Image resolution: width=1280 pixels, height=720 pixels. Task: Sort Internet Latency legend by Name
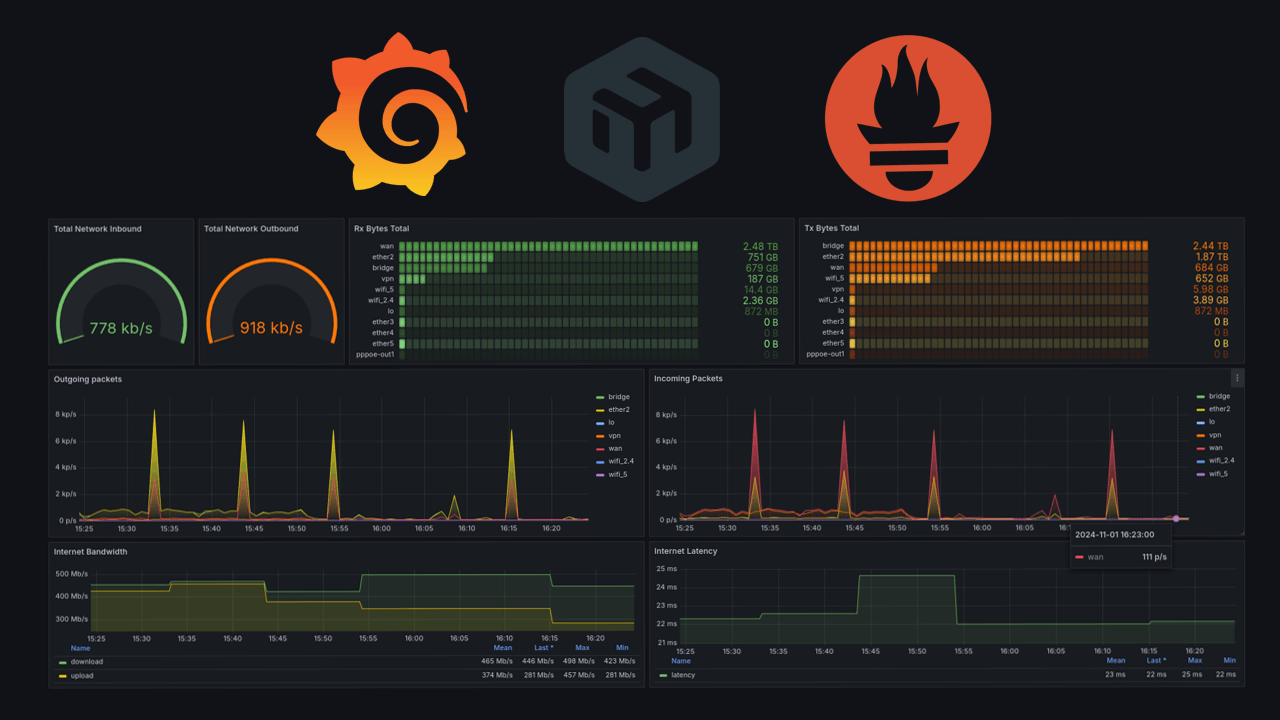point(680,661)
